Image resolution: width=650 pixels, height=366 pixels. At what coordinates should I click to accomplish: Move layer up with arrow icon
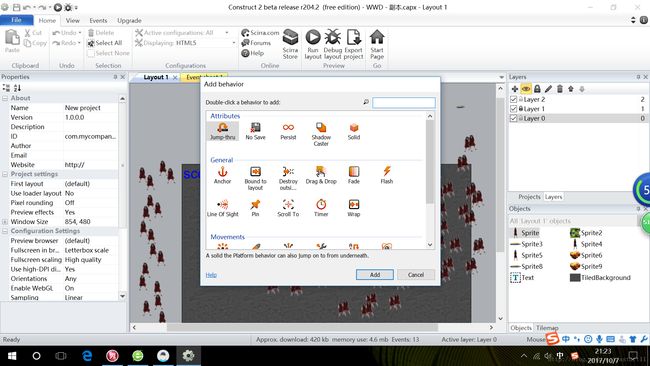coord(571,89)
